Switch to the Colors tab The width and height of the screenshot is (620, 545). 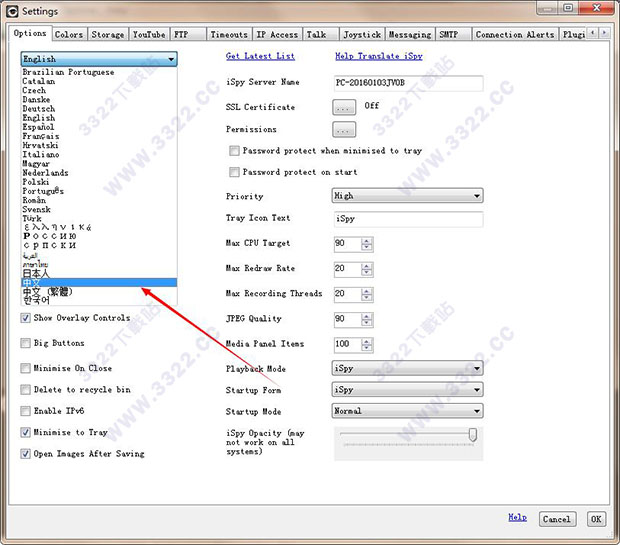coord(69,35)
